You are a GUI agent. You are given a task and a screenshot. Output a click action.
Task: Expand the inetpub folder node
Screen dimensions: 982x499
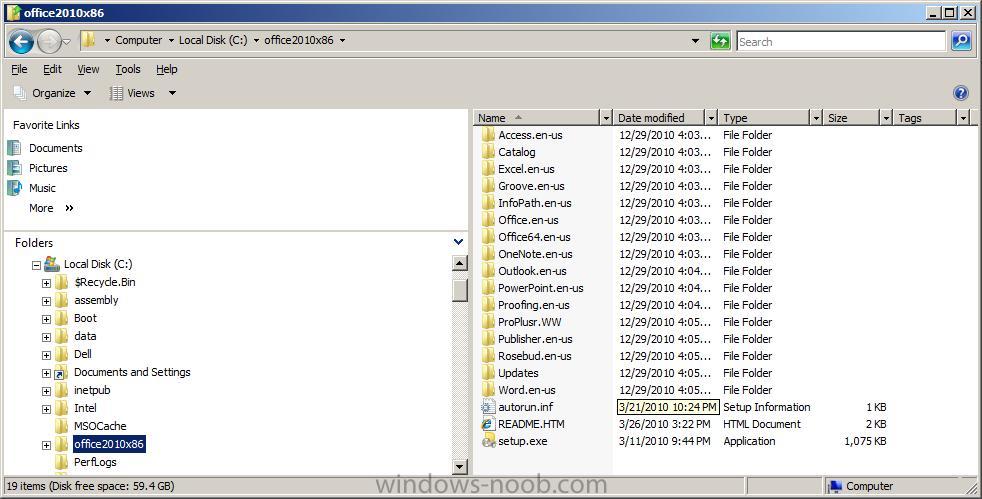(46, 391)
